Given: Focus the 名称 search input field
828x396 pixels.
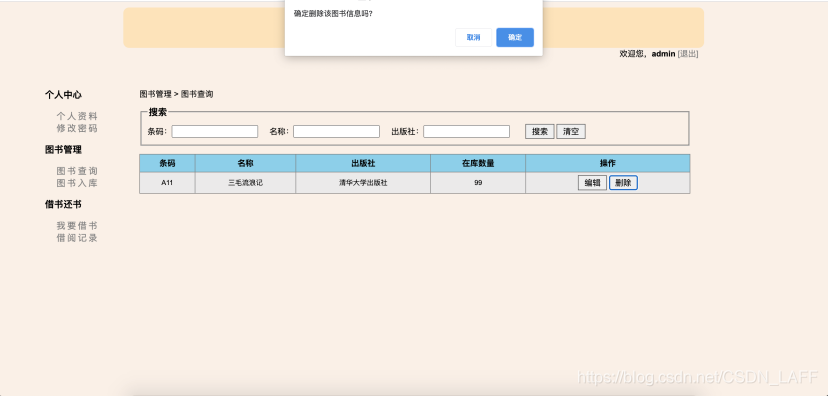Looking at the screenshot, I should tap(336, 131).
